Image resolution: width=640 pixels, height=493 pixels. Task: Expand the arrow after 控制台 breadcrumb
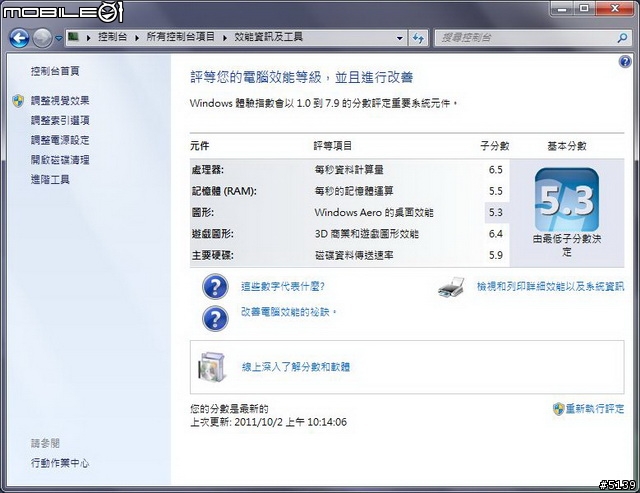[137, 38]
